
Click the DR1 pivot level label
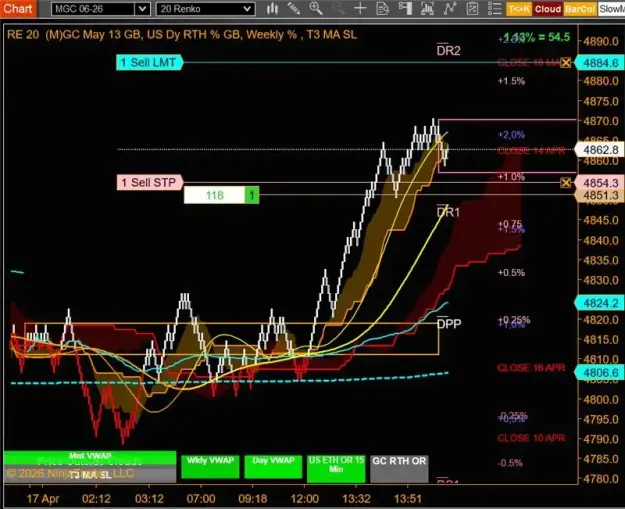[448, 212]
